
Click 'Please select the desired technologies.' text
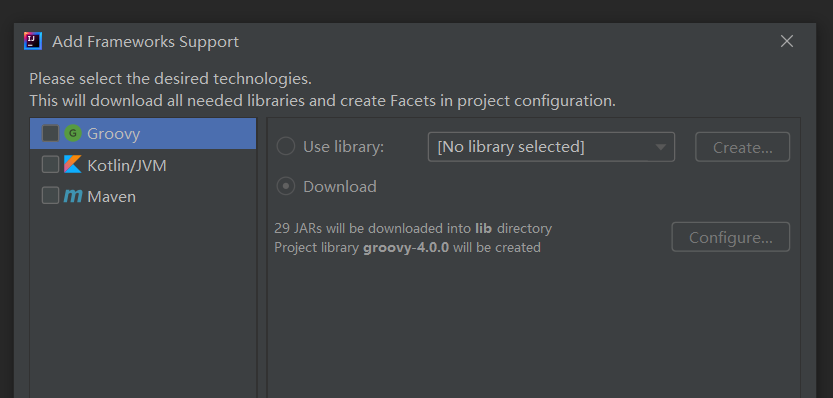point(170,79)
